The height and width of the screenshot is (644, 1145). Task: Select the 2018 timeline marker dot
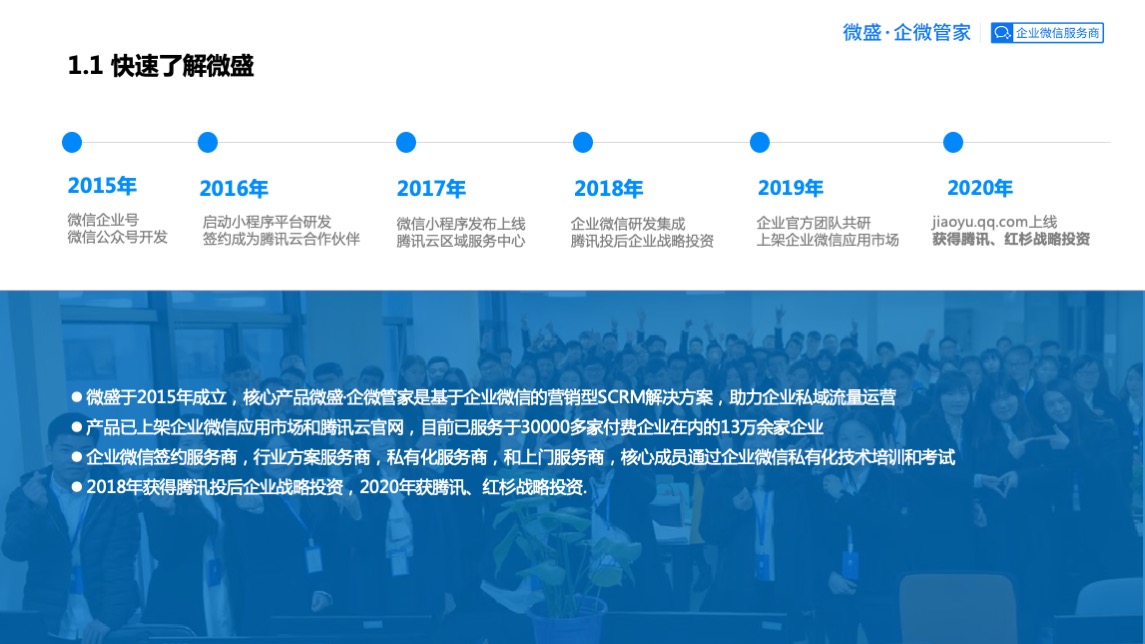click(583, 142)
